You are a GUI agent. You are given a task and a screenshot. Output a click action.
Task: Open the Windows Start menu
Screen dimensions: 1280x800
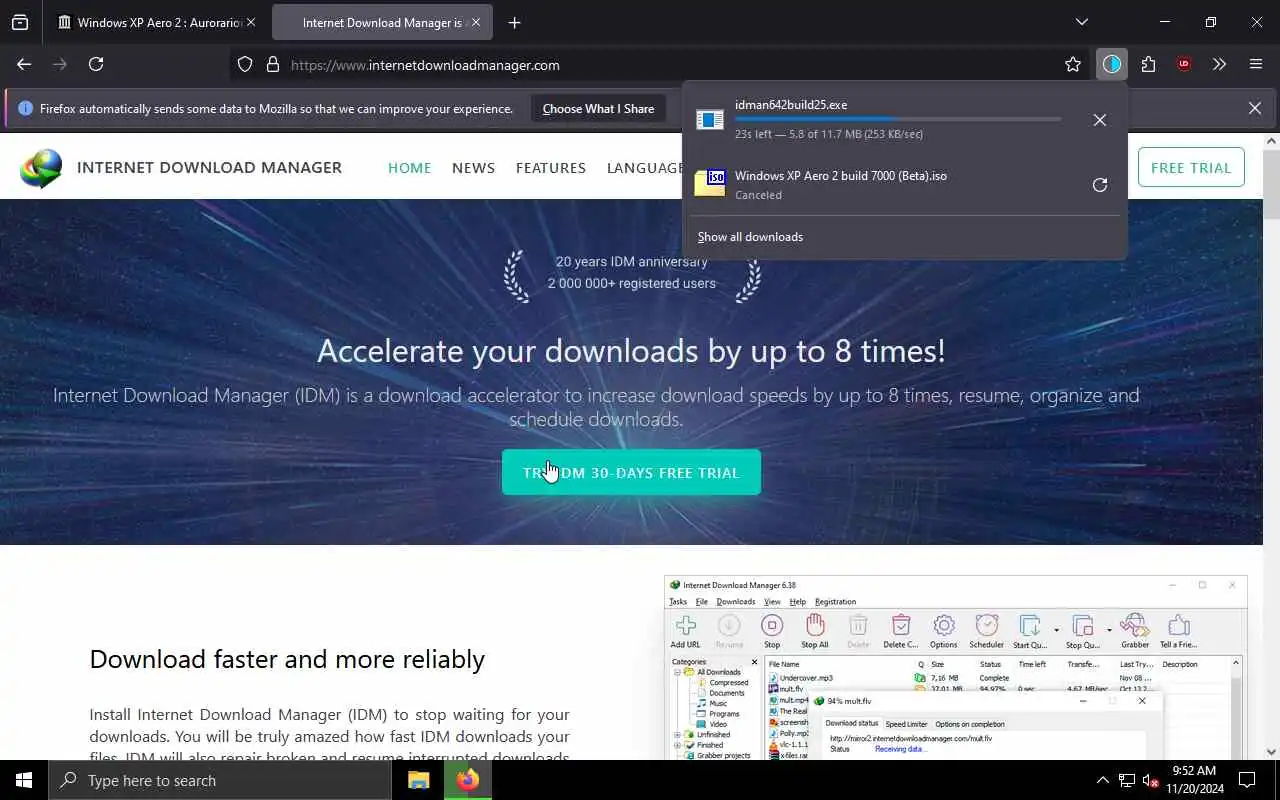24,780
